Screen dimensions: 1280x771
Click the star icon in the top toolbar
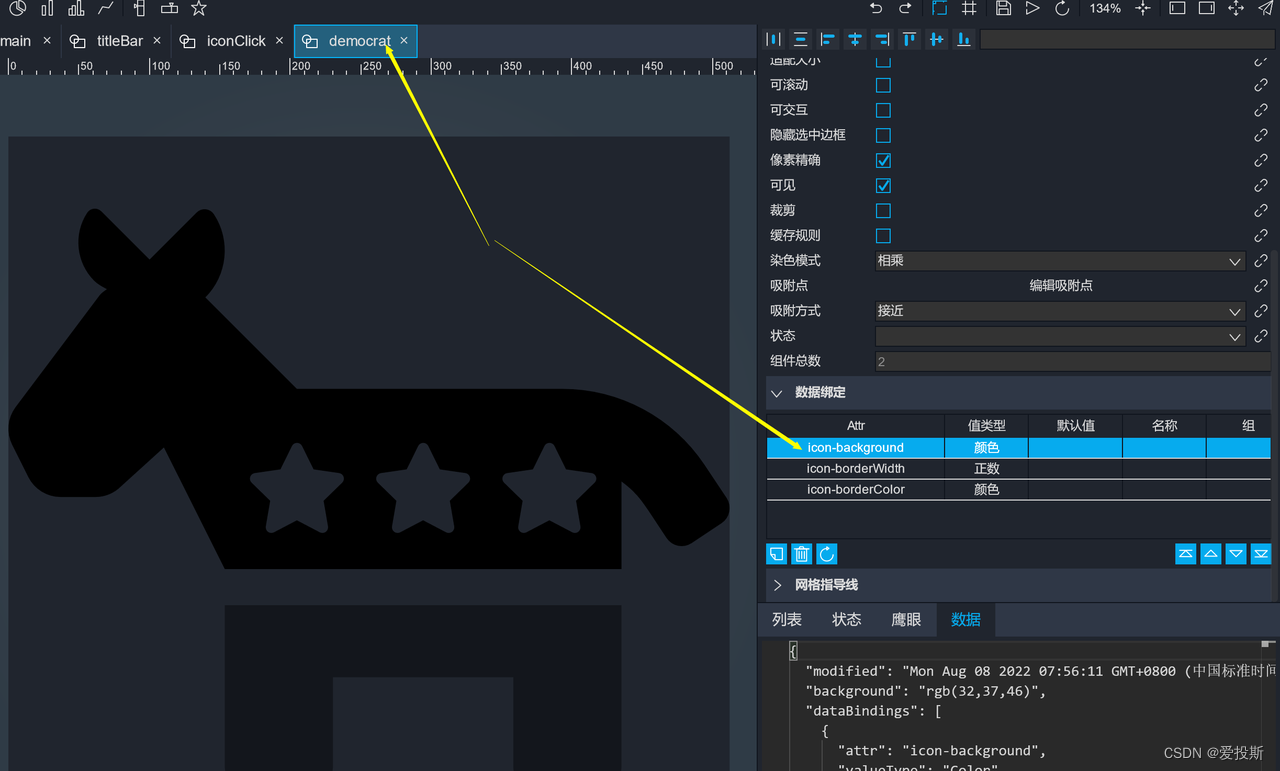199,8
